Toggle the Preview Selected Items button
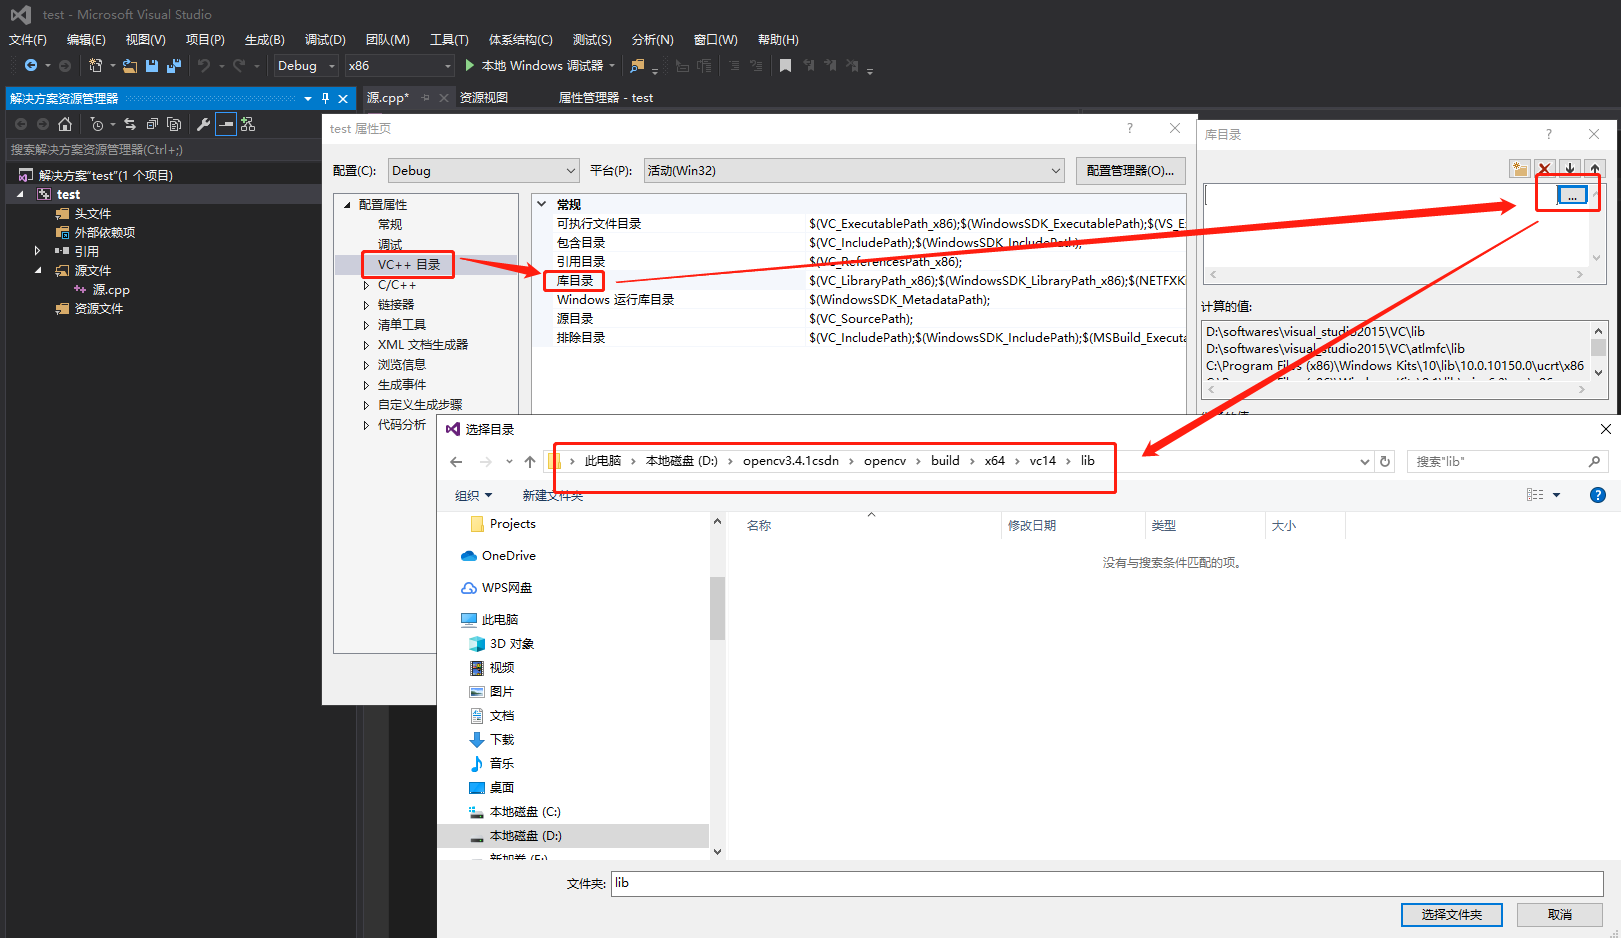 tap(226, 124)
